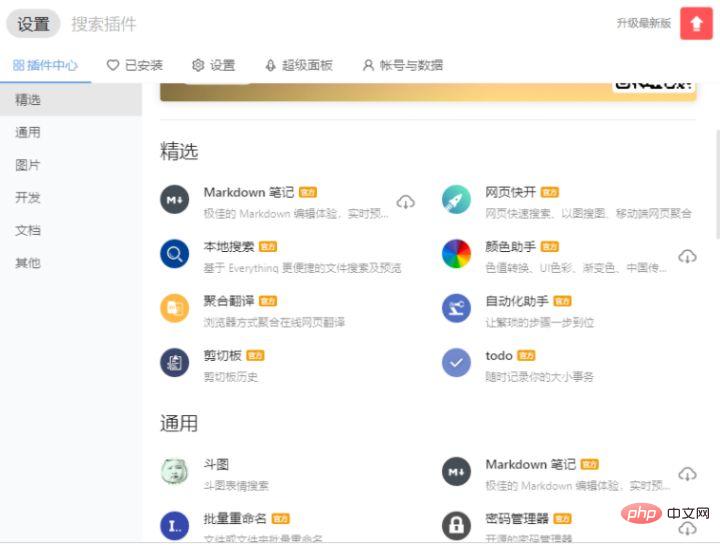This screenshot has width=720, height=546.
Task: Download the 颜色助手 plugin
Action: coord(687,257)
